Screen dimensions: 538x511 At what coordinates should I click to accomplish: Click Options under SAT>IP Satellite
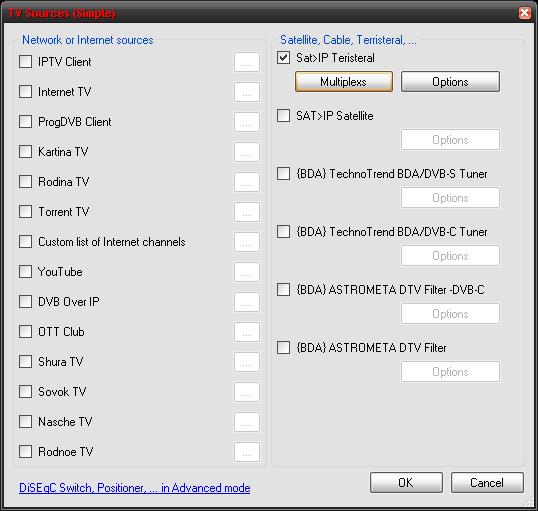[x=450, y=140]
